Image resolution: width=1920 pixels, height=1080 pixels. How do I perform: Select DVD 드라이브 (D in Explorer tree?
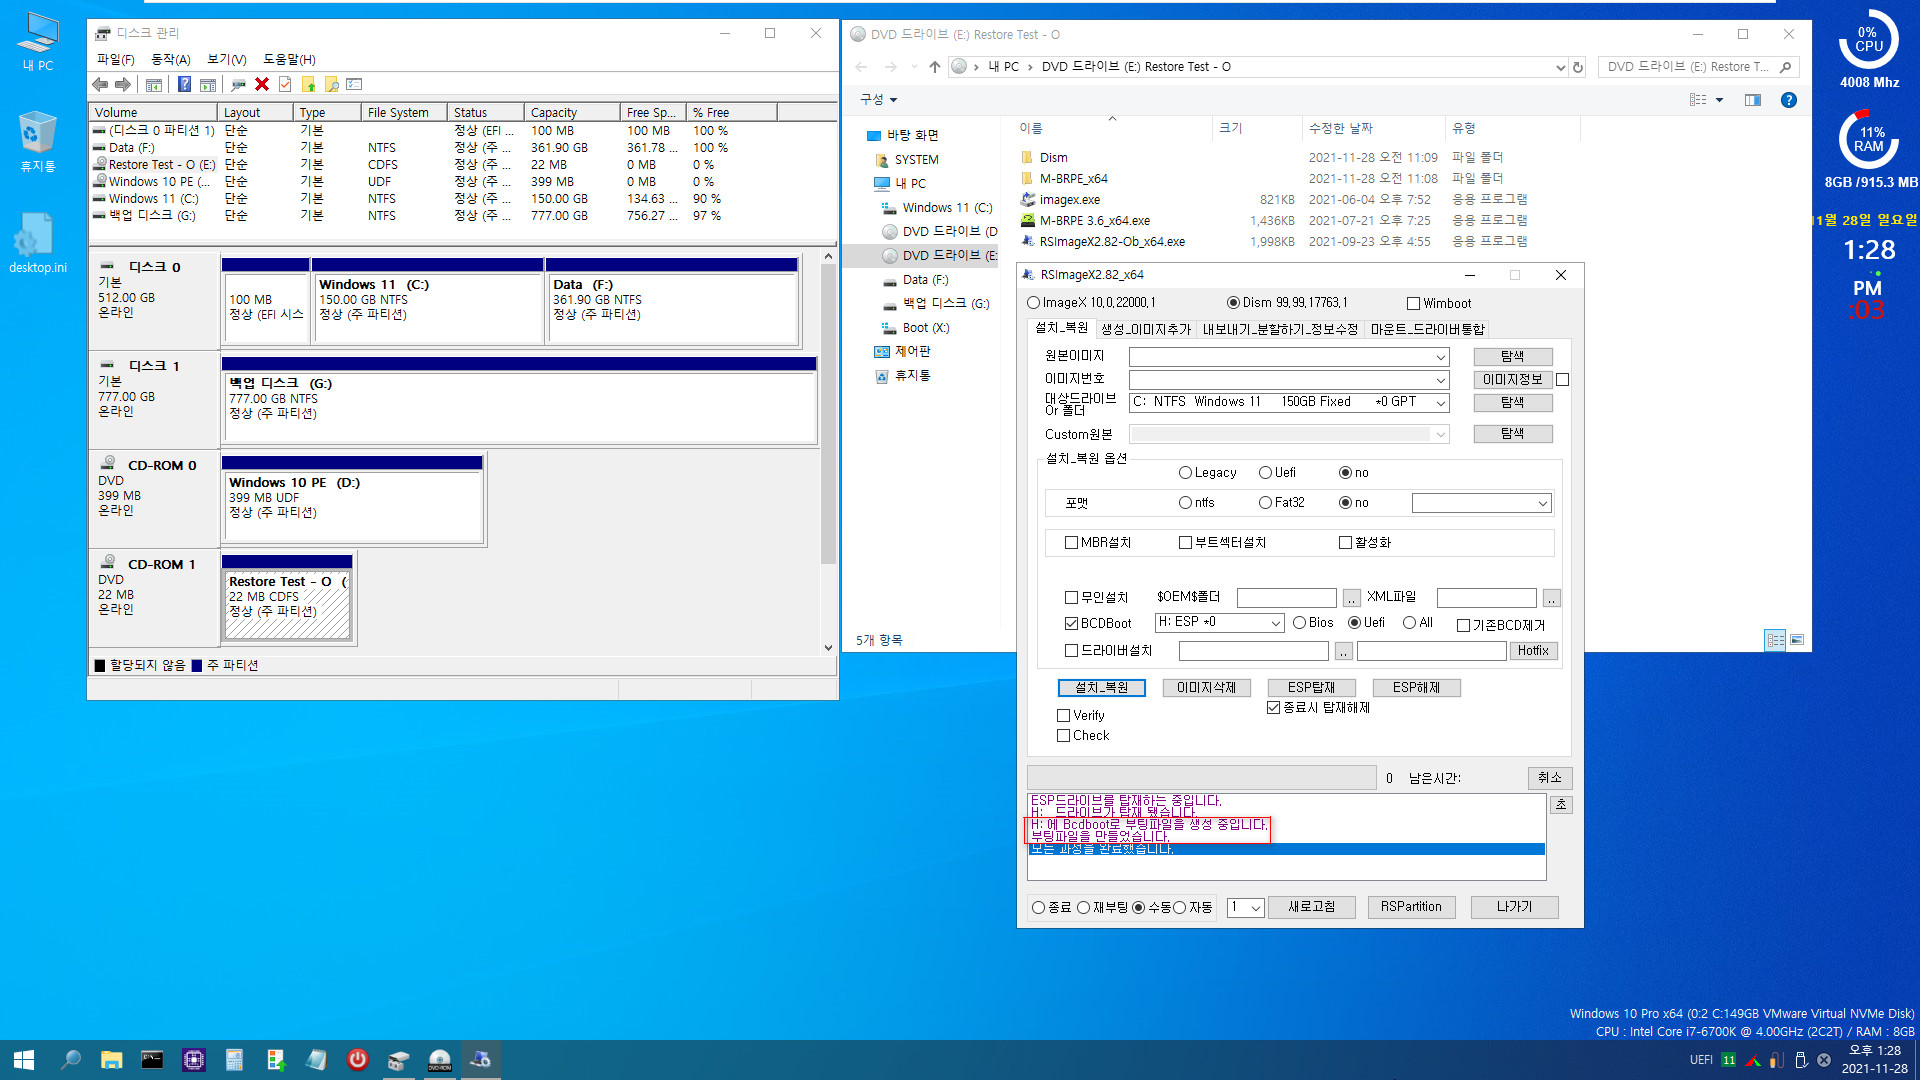pos(939,232)
